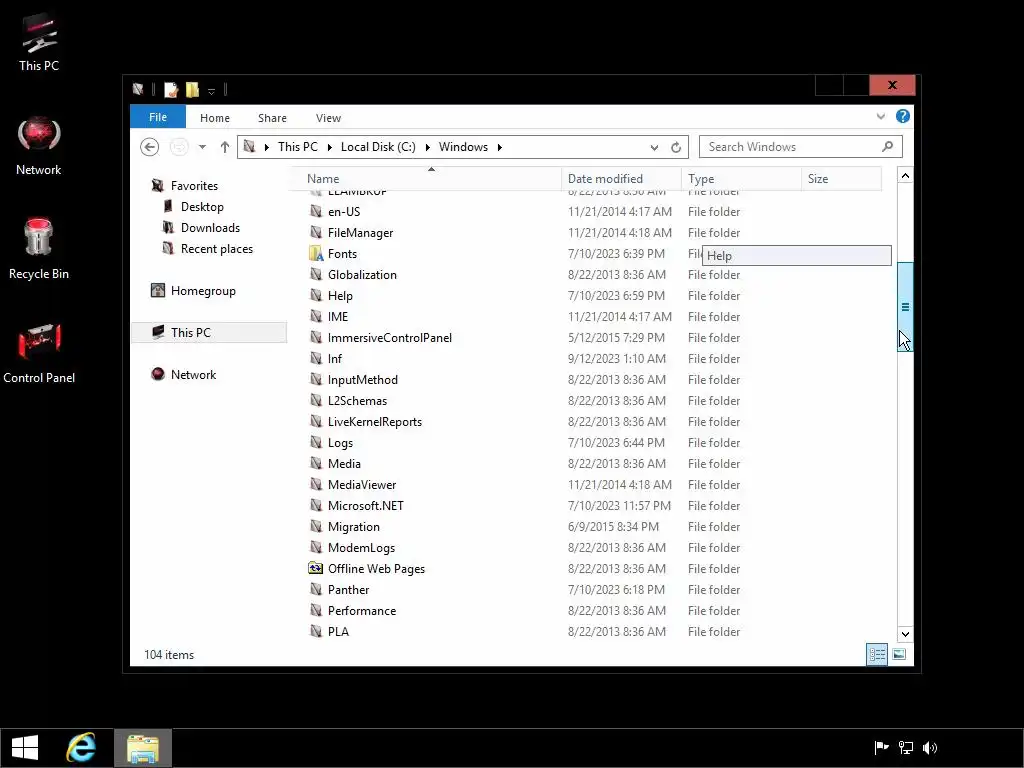Viewport: 1024px width, 768px height.
Task: Select Network in the navigation pane
Action: point(193,375)
